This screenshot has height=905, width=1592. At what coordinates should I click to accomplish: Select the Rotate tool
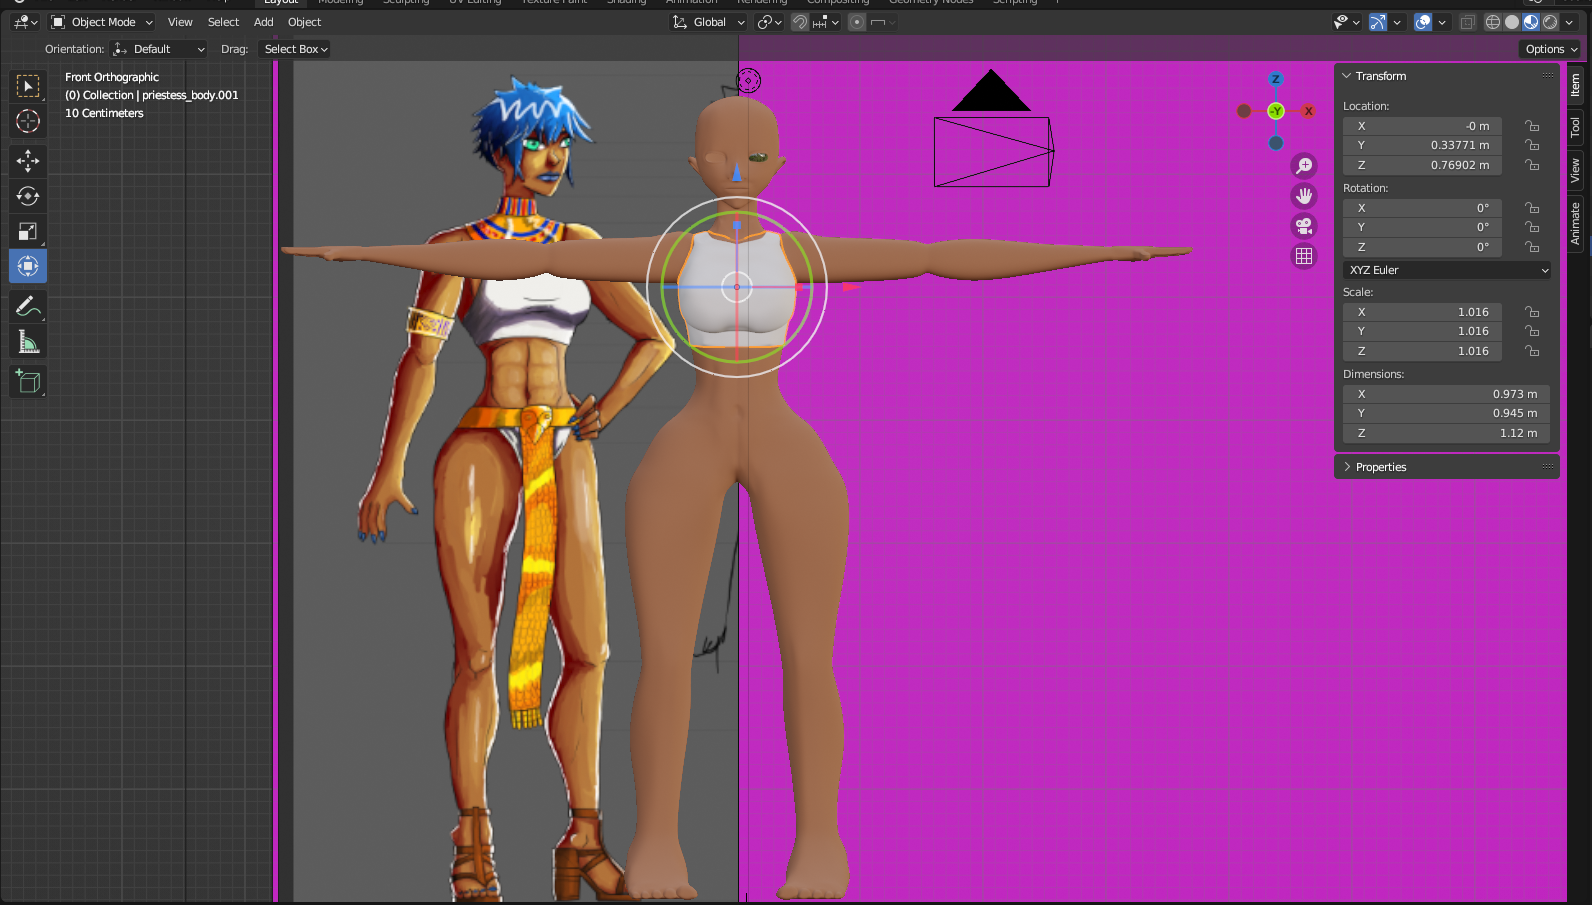28,196
